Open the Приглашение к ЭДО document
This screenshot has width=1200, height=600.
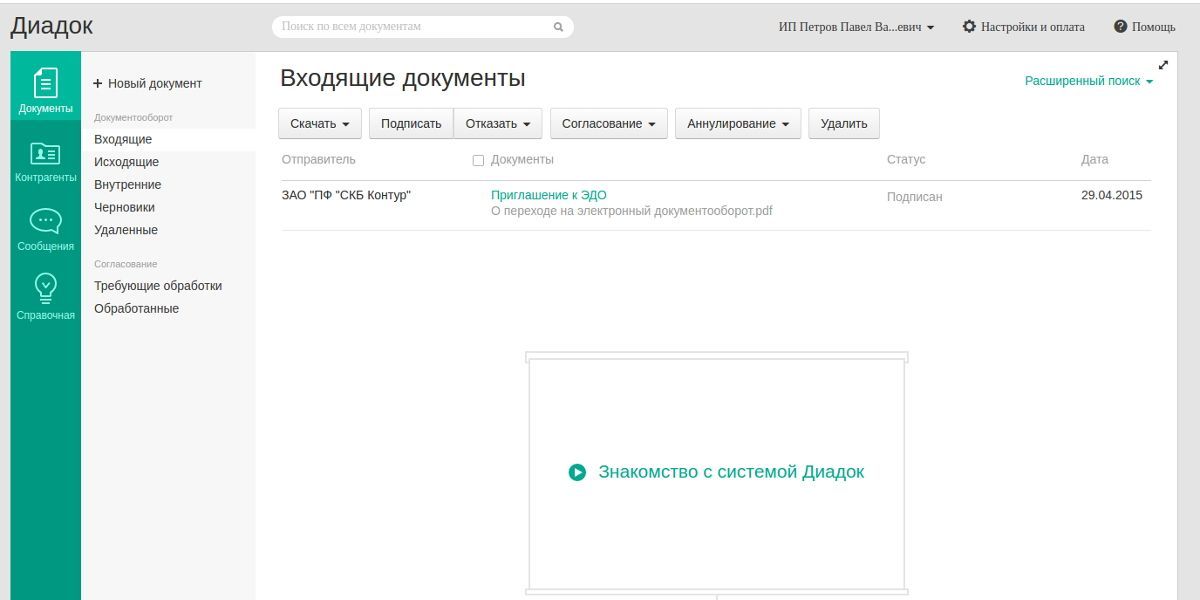pos(549,195)
